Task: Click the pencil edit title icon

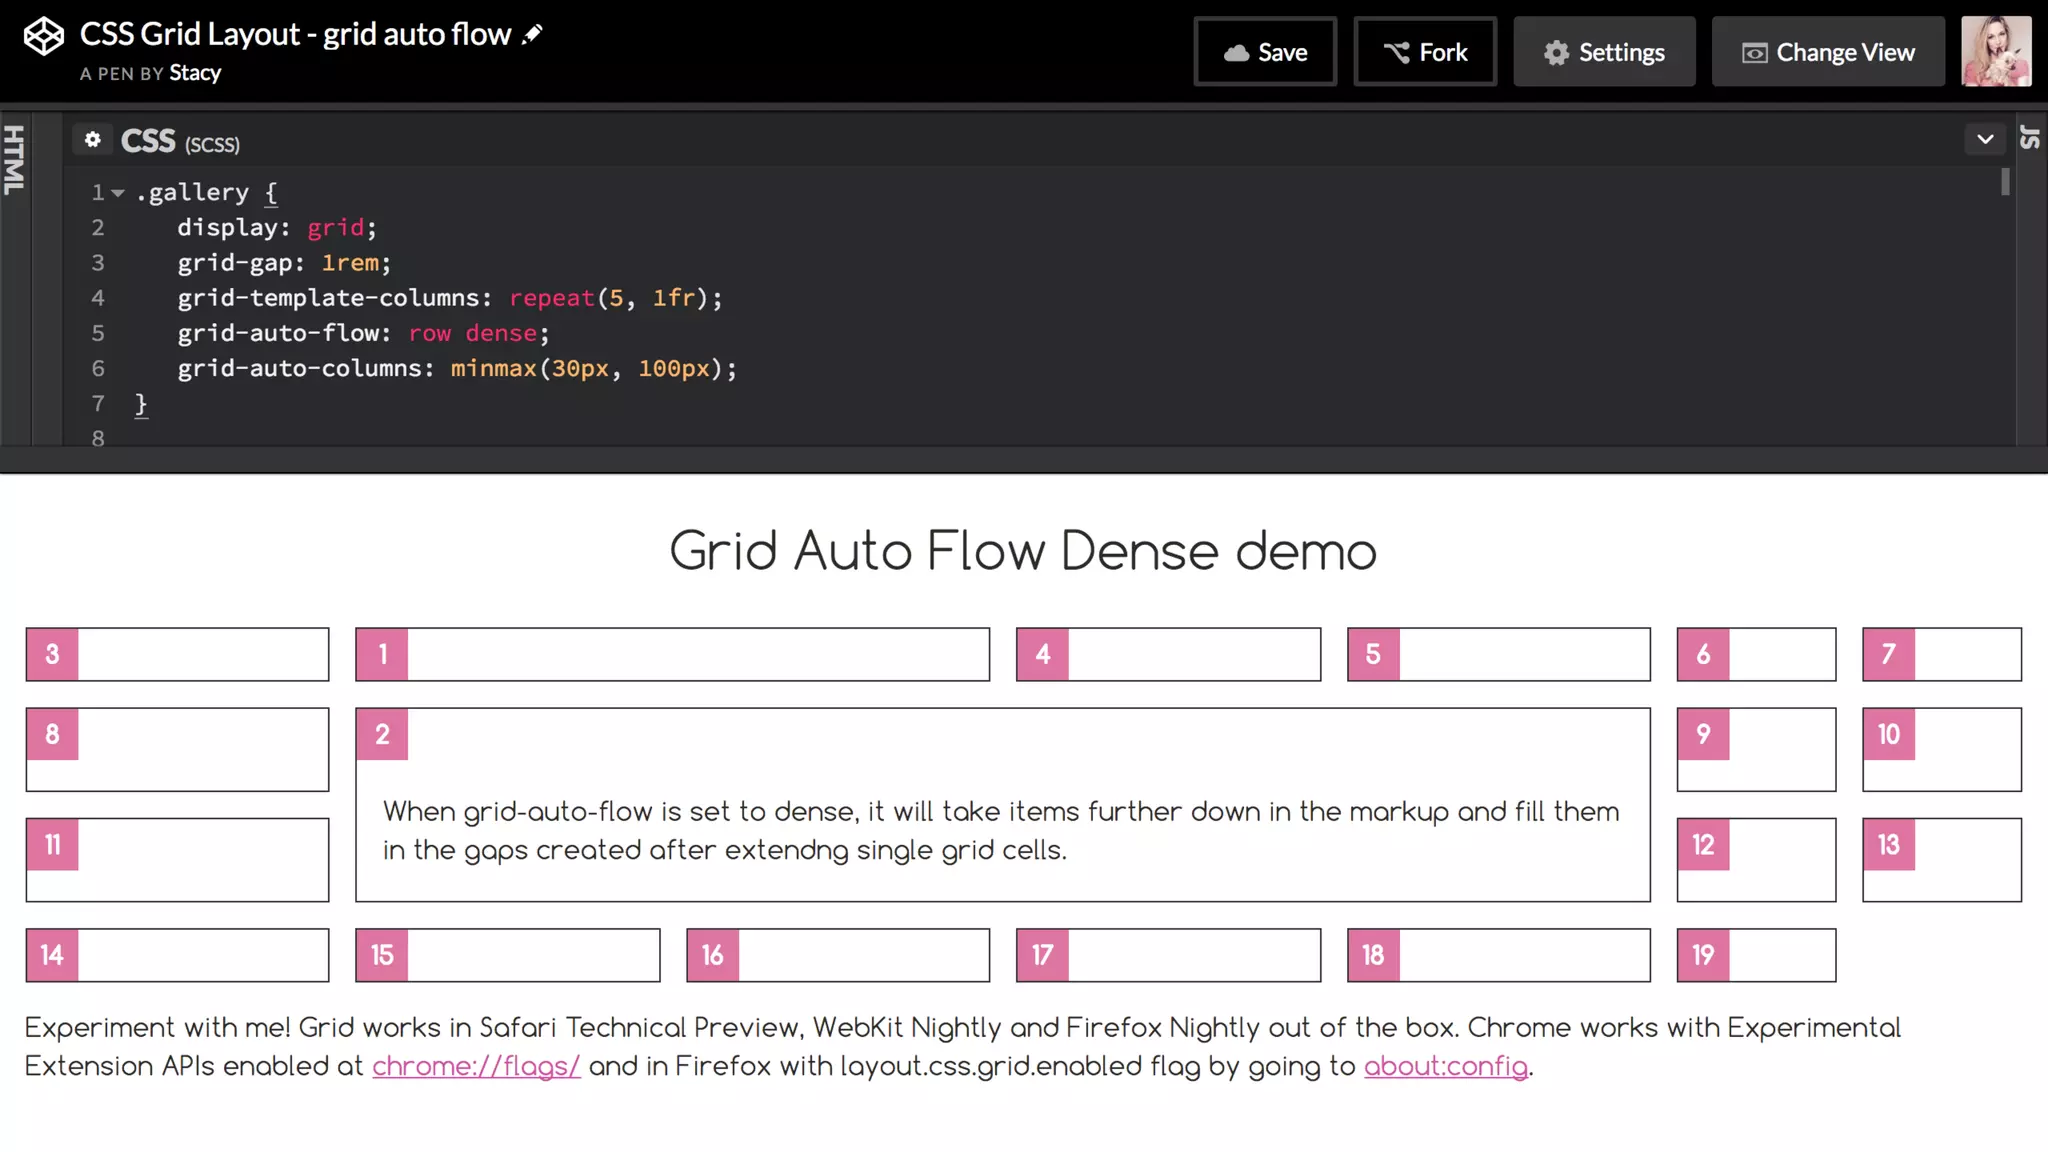Action: point(533,35)
